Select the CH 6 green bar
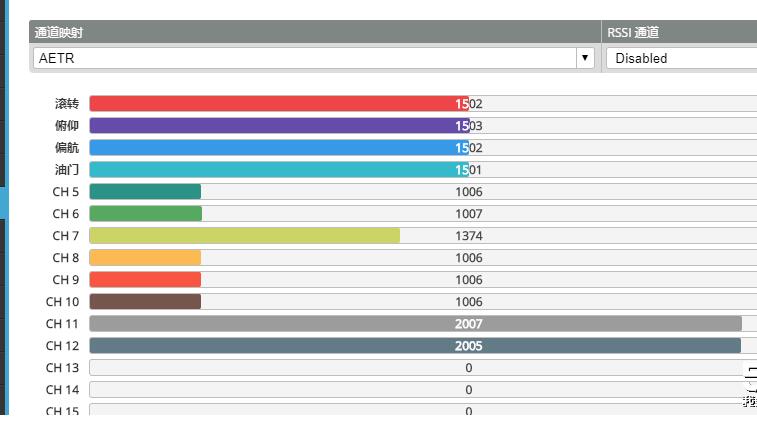This screenshot has width=757, height=425. click(x=145, y=214)
